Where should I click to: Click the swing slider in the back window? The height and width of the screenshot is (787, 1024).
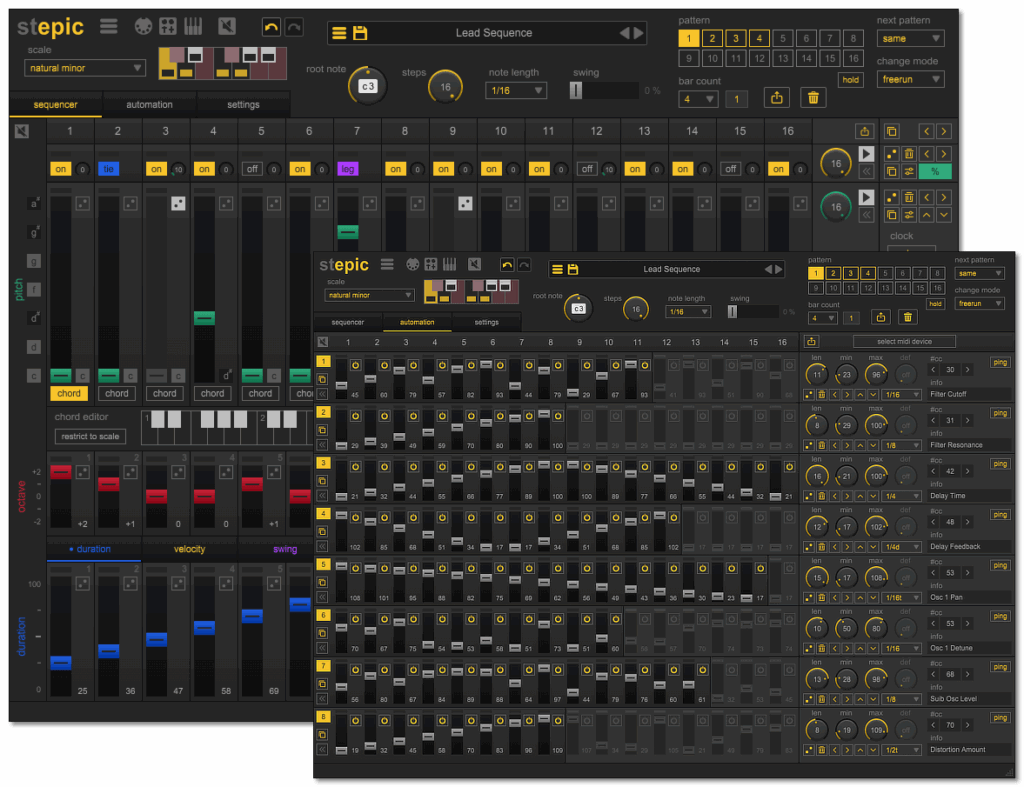pos(576,91)
